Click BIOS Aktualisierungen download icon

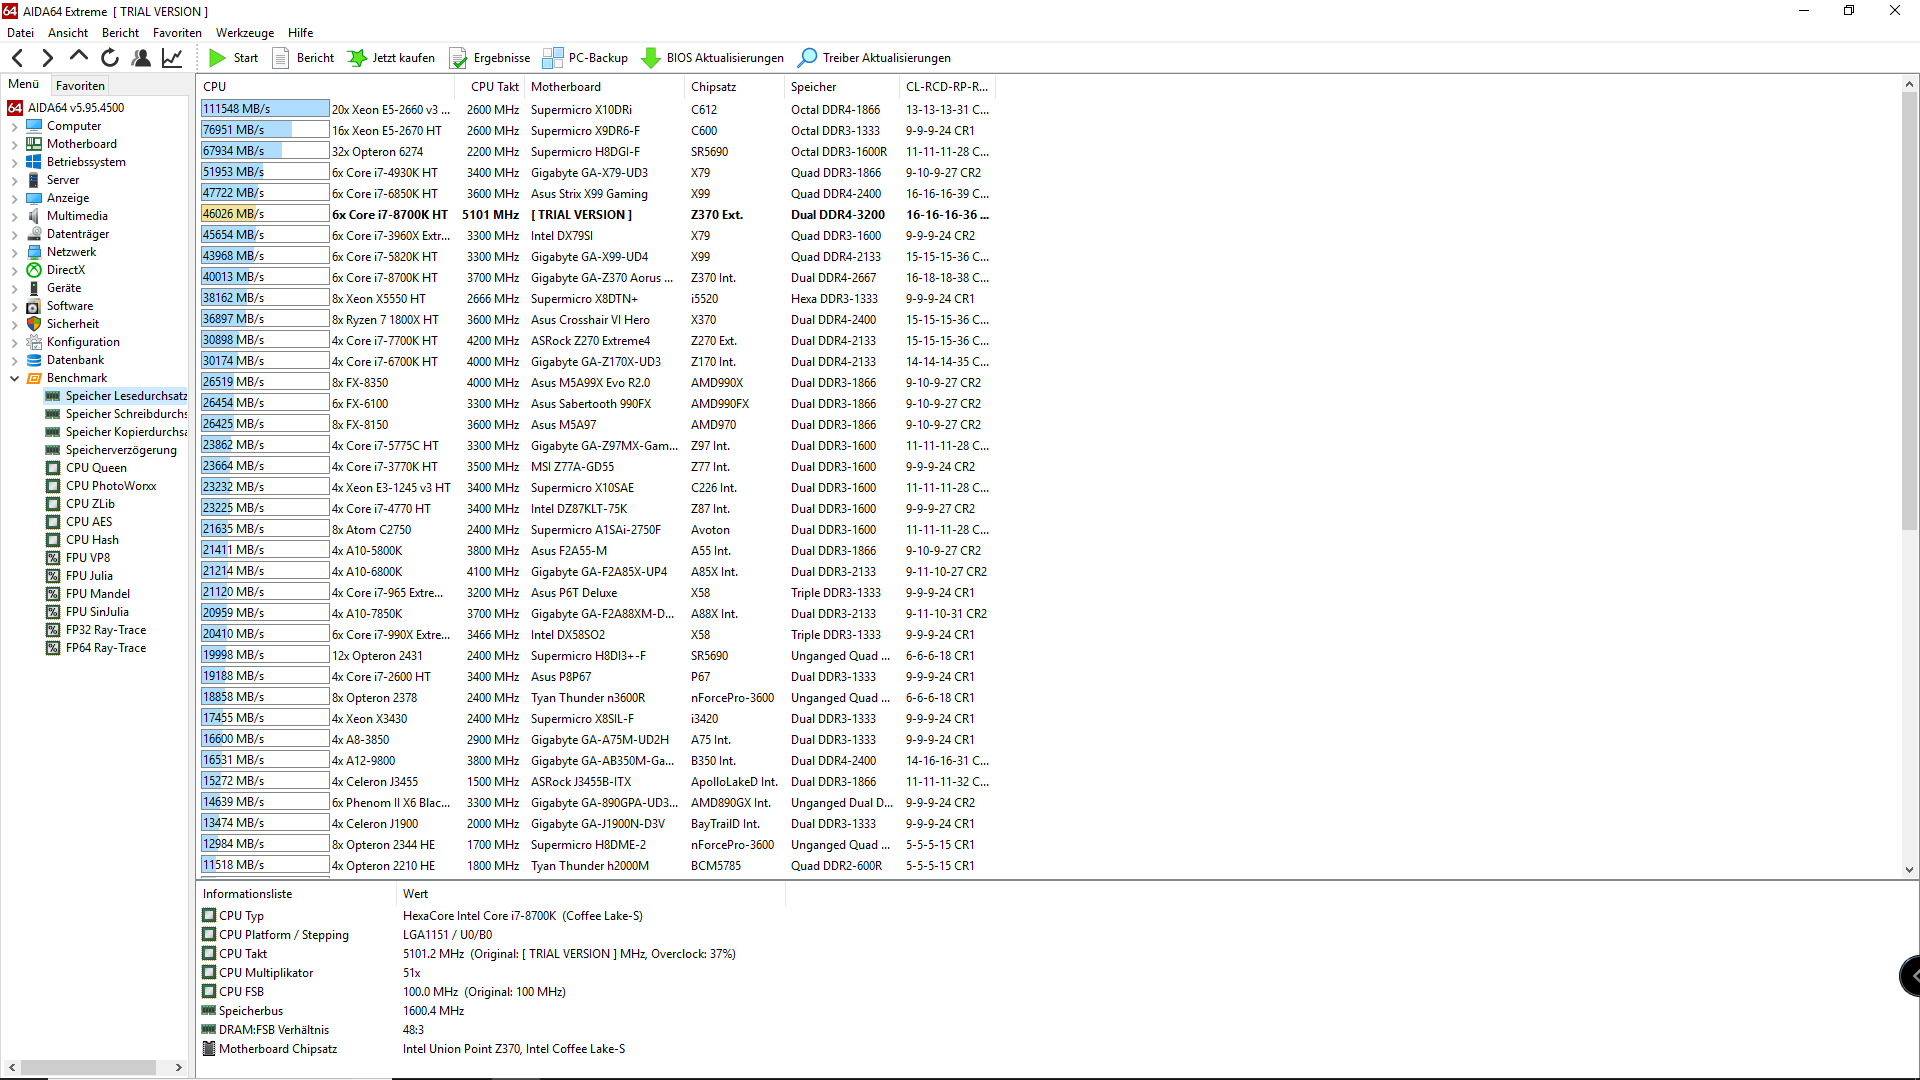click(651, 58)
